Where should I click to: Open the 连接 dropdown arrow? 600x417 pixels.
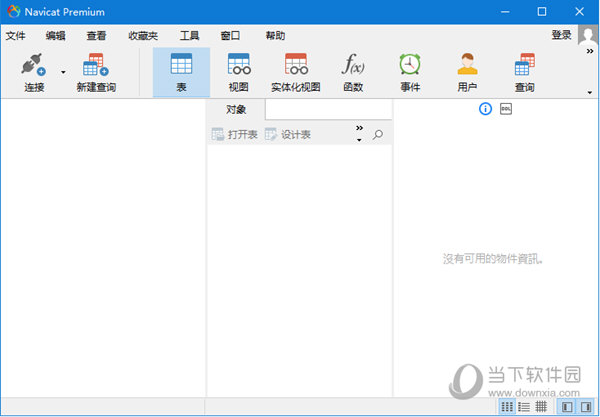[x=63, y=72]
